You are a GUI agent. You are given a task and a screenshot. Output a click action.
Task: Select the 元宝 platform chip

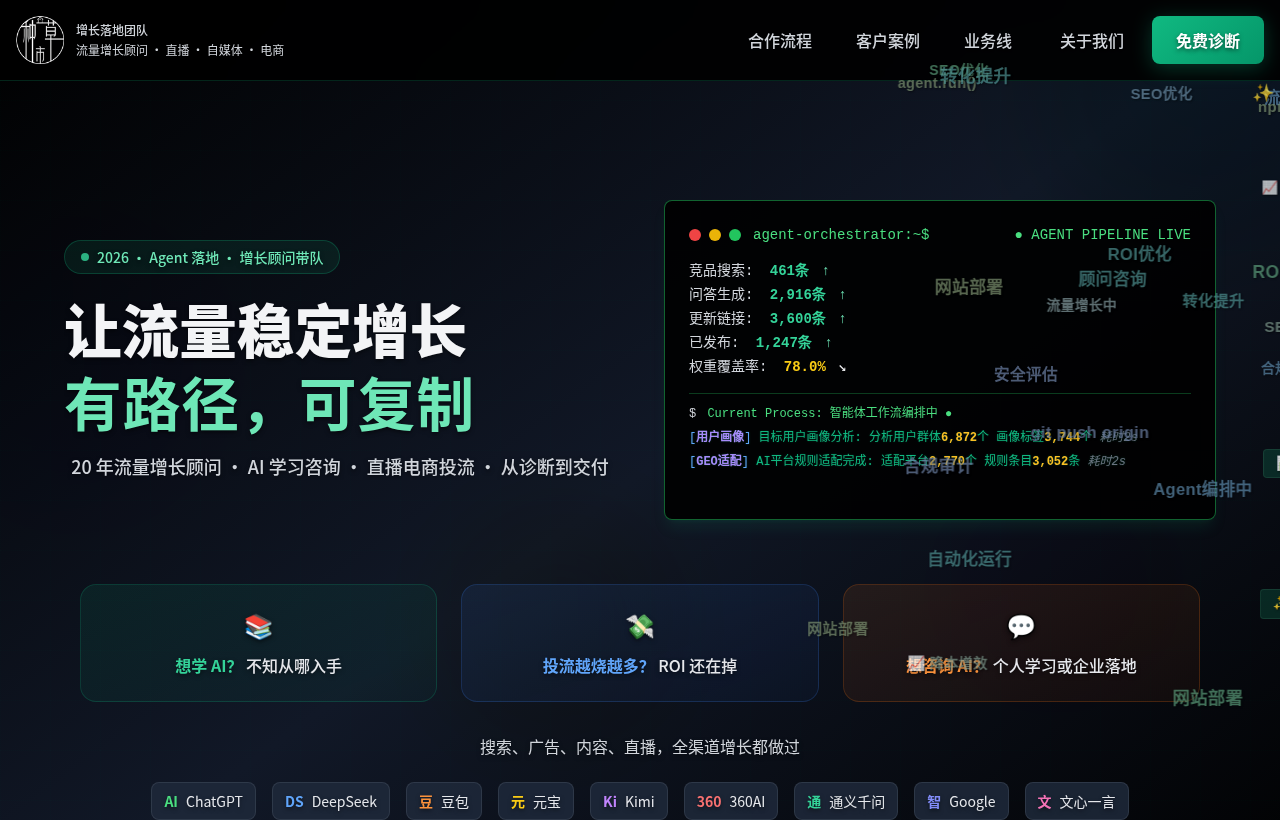(536, 801)
